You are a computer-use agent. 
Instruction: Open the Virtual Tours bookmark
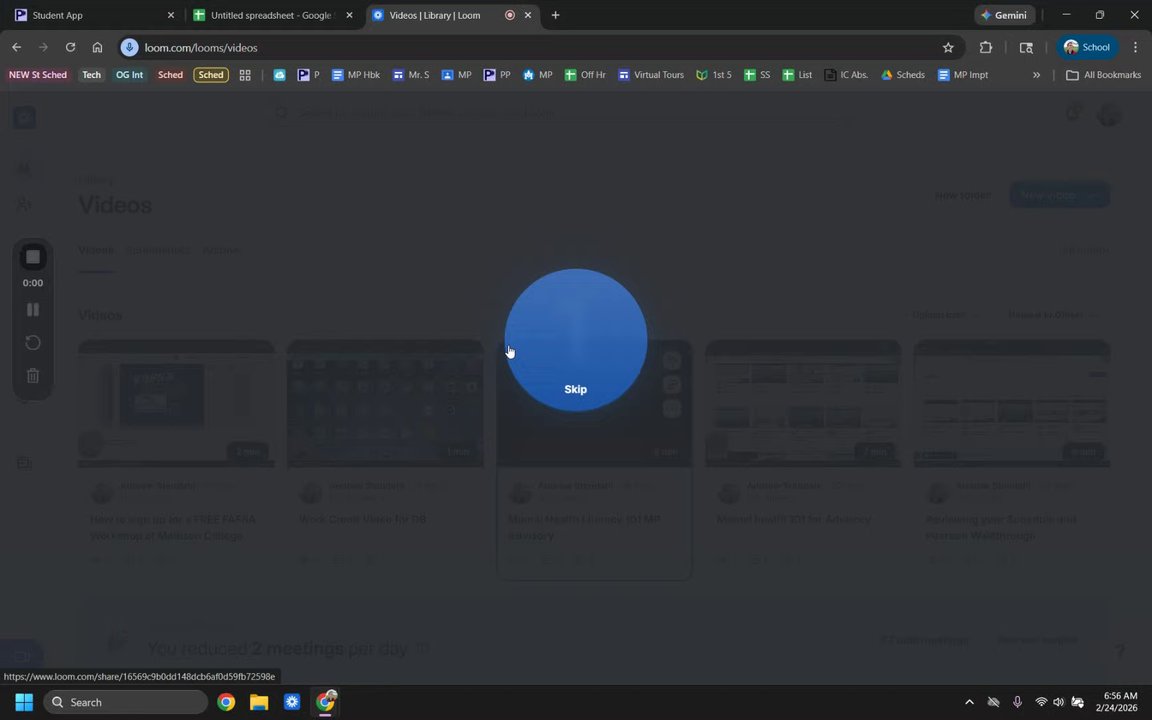tap(651, 75)
